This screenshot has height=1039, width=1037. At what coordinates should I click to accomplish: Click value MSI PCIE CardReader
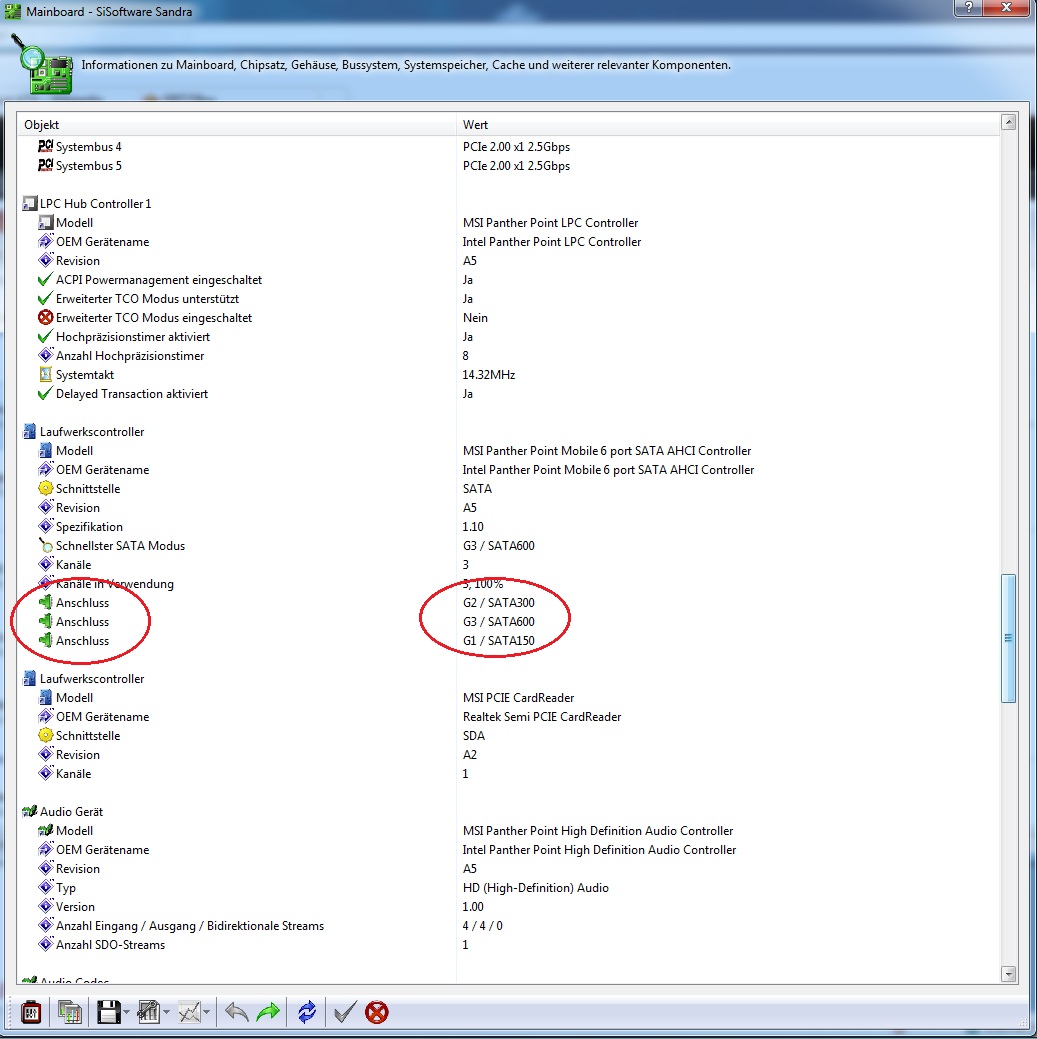[518, 698]
